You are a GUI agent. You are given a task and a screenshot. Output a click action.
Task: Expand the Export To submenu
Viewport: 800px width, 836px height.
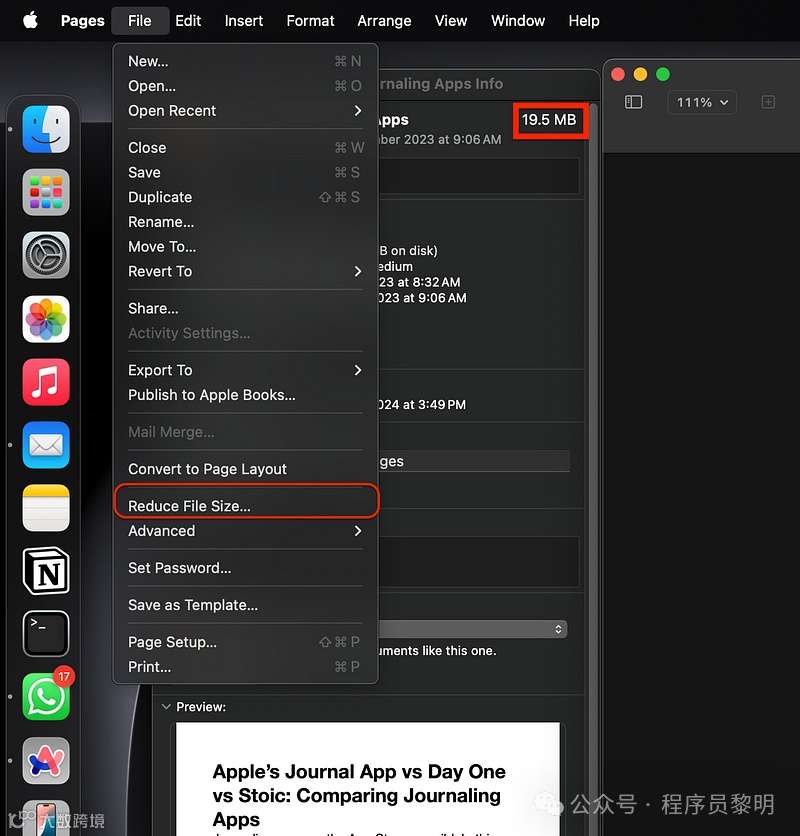click(245, 370)
